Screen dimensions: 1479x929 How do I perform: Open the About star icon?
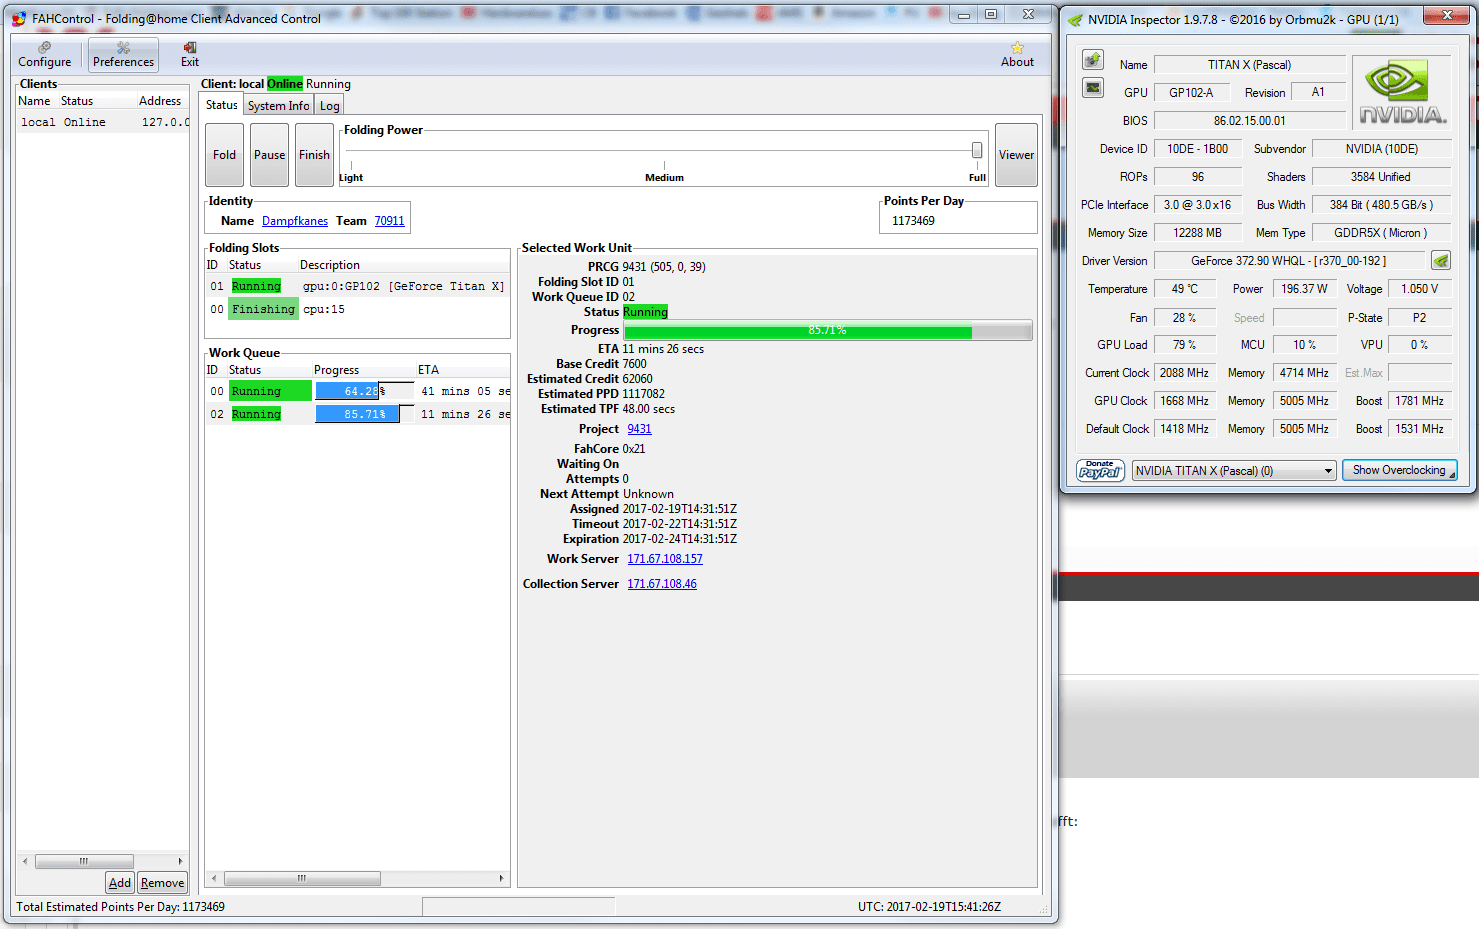[x=1017, y=55]
